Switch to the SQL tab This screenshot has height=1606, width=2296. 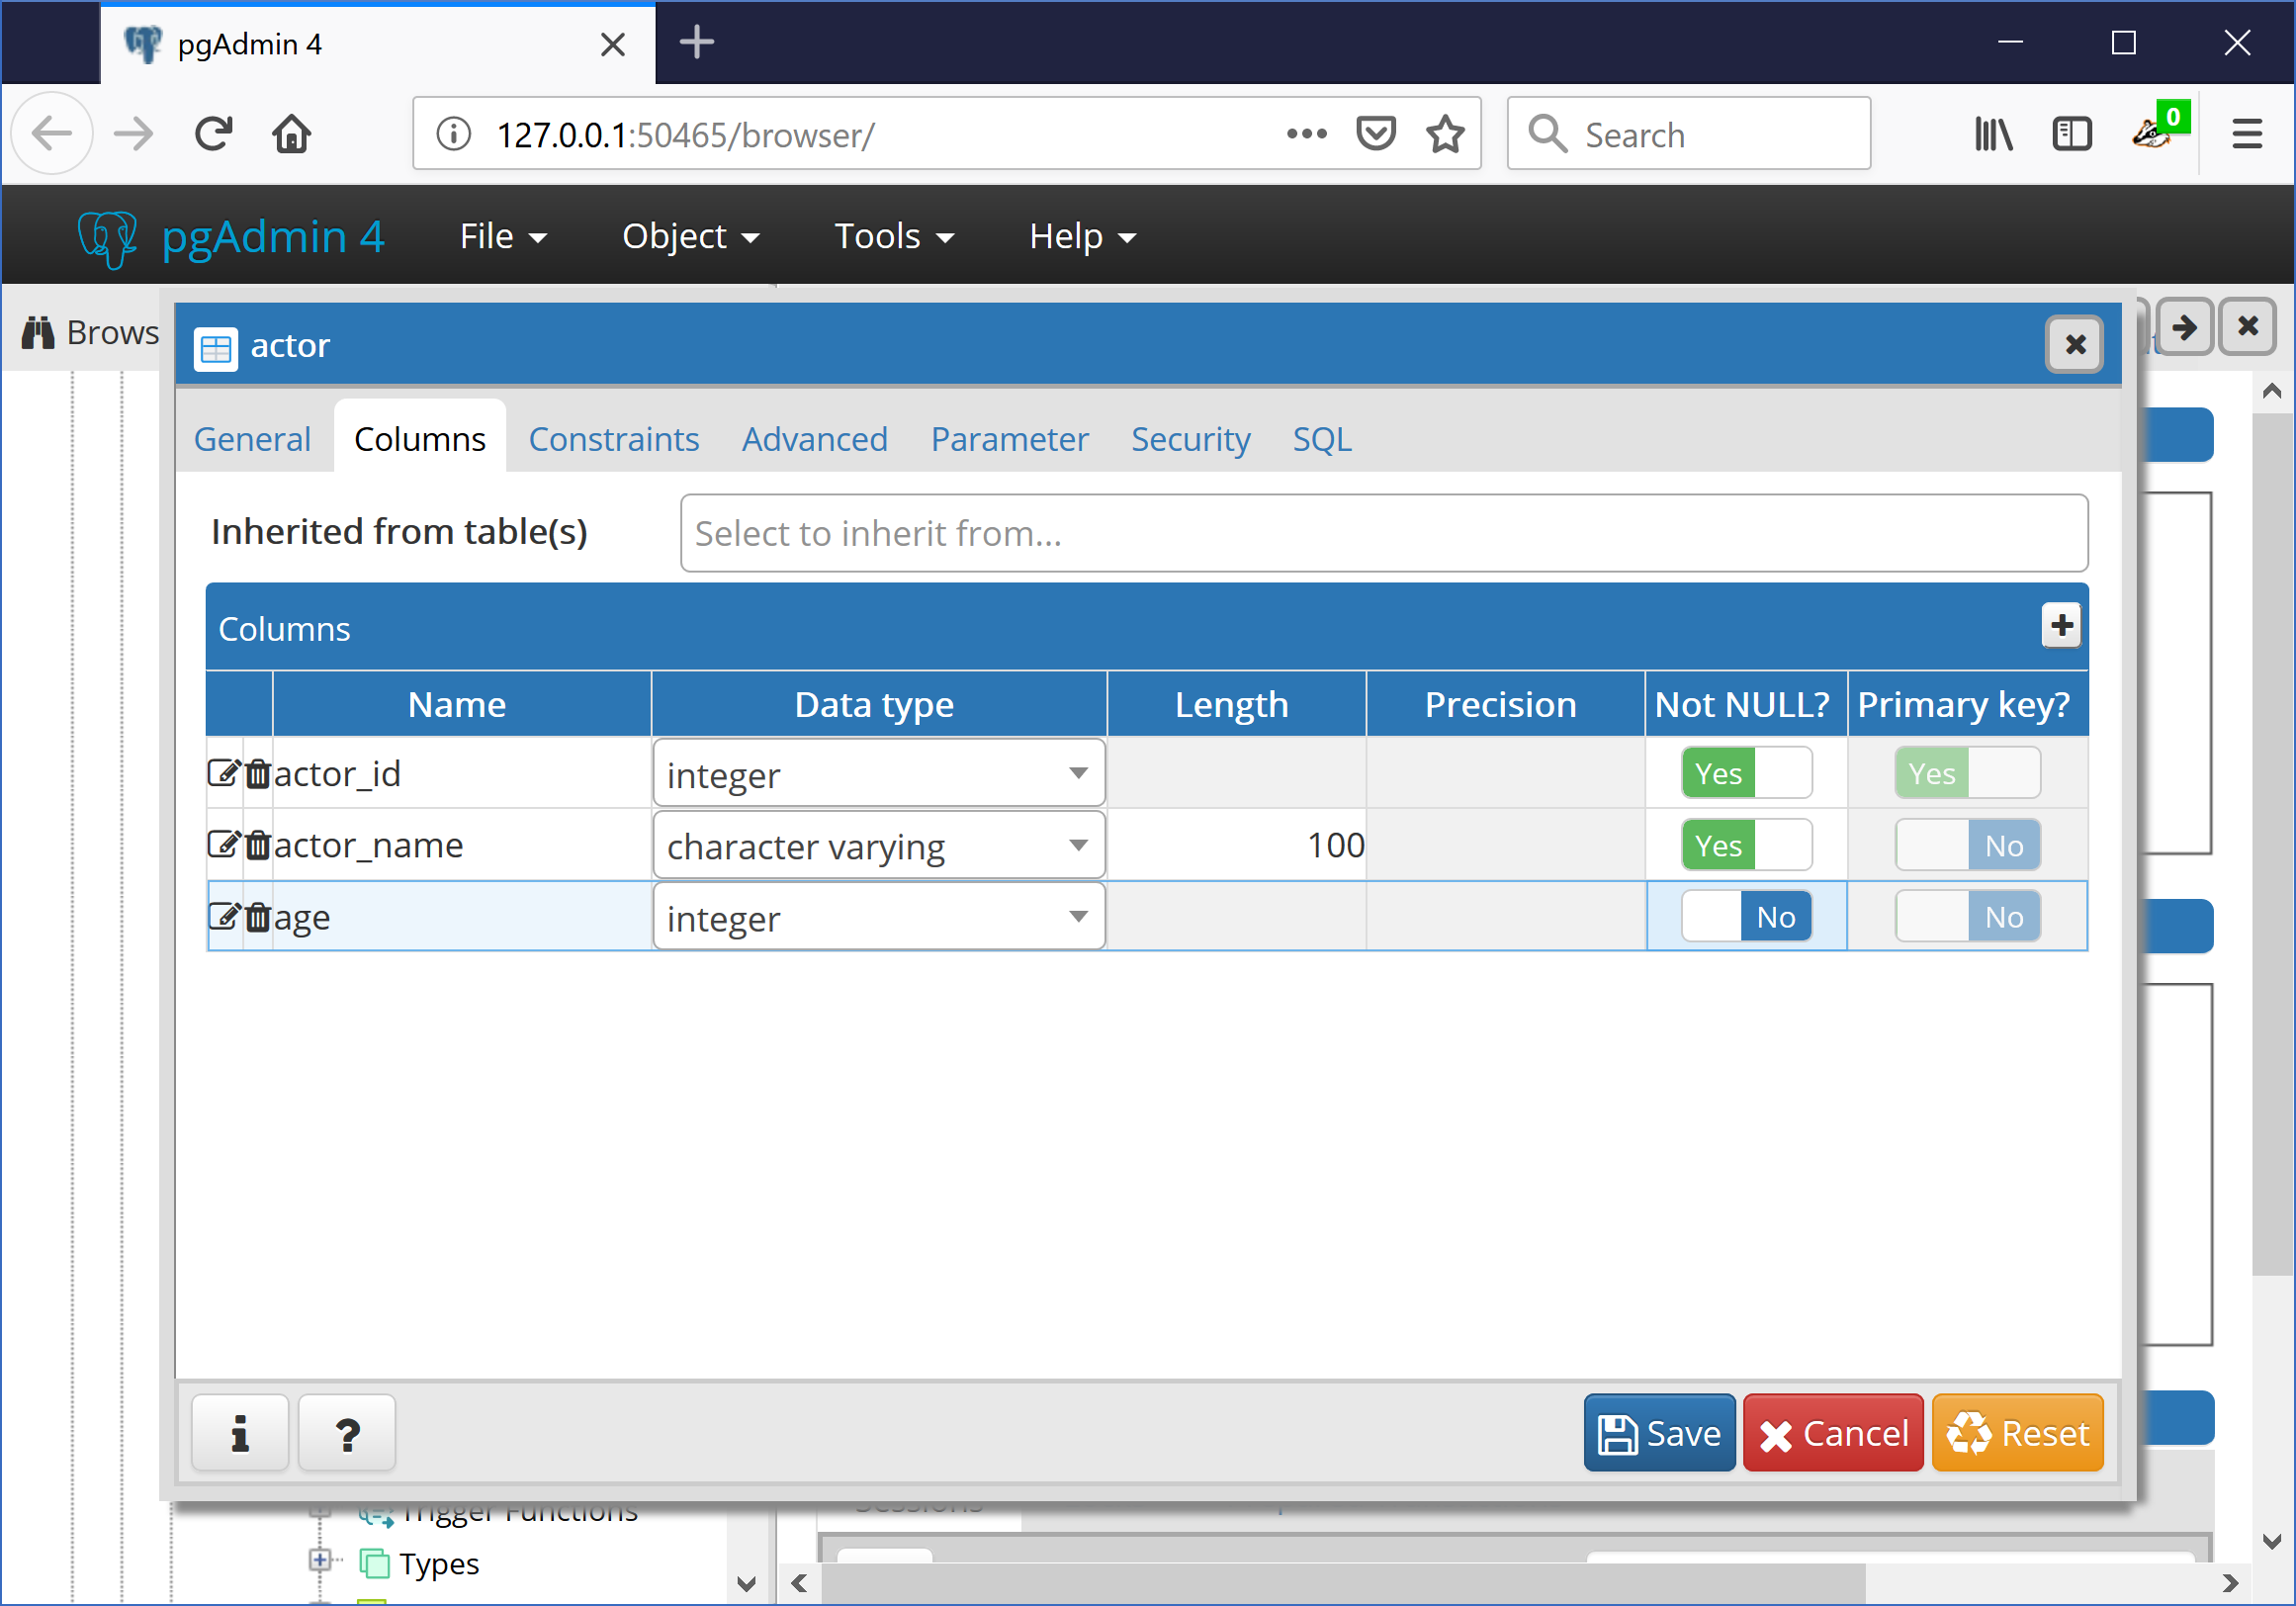(x=1322, y=439)
